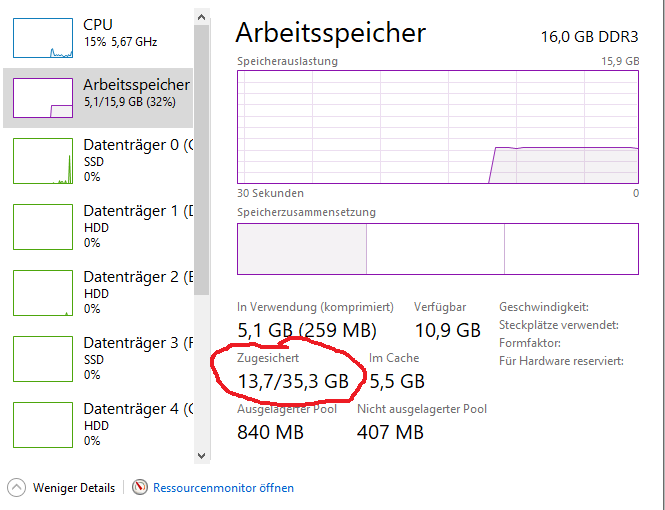The height and width of the screenshot is (510, 665).
Task: Click the Zugesichert 13,7/35,3 GB value
Action: pyautogui.click(x=293, y=381)
